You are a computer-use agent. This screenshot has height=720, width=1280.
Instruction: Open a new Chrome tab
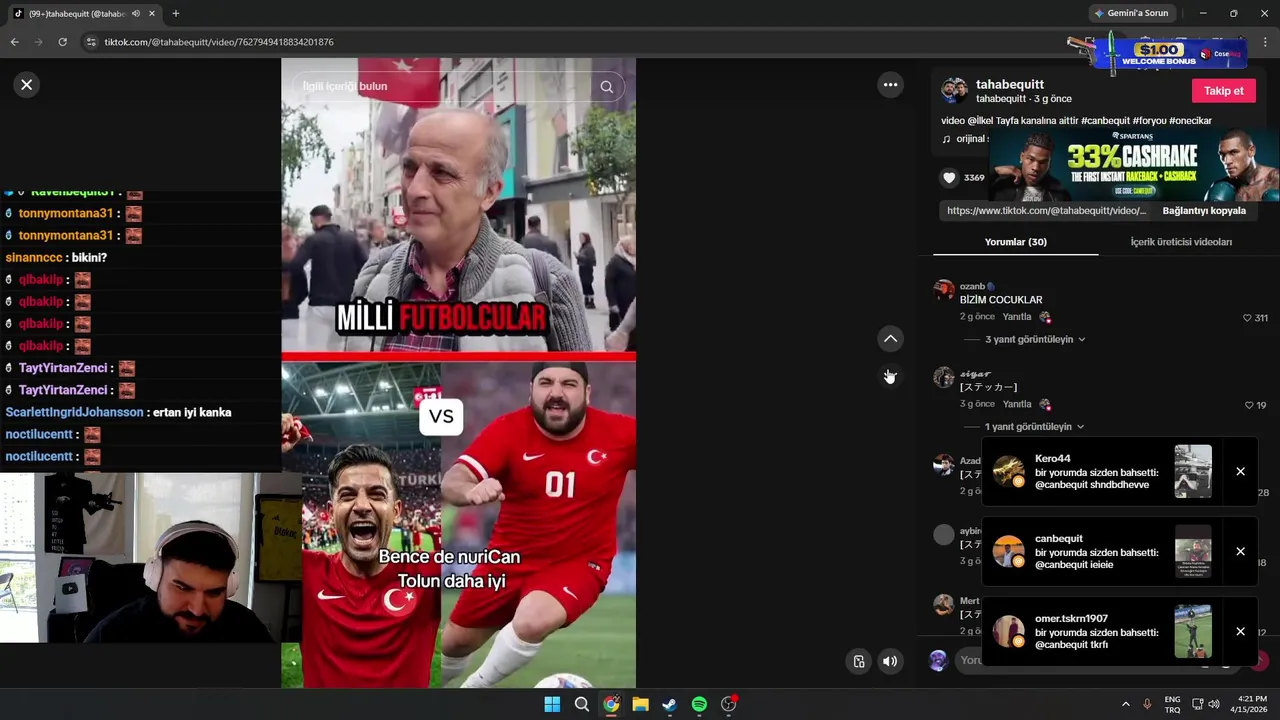point(176,14)
